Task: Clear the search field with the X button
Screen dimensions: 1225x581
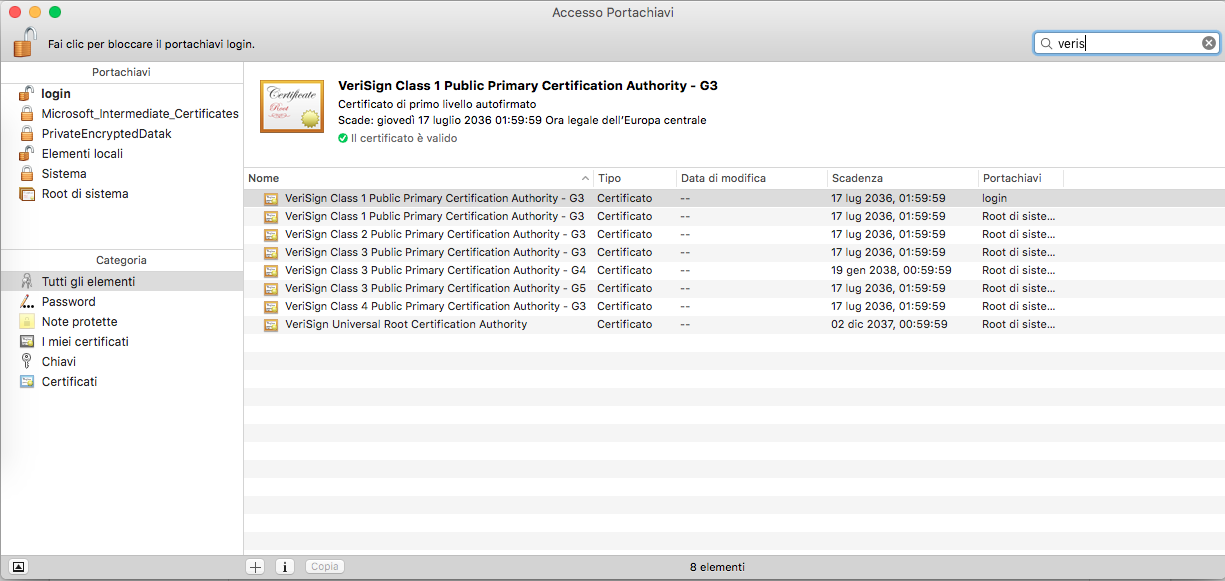Action: [x=1208, y=43]
